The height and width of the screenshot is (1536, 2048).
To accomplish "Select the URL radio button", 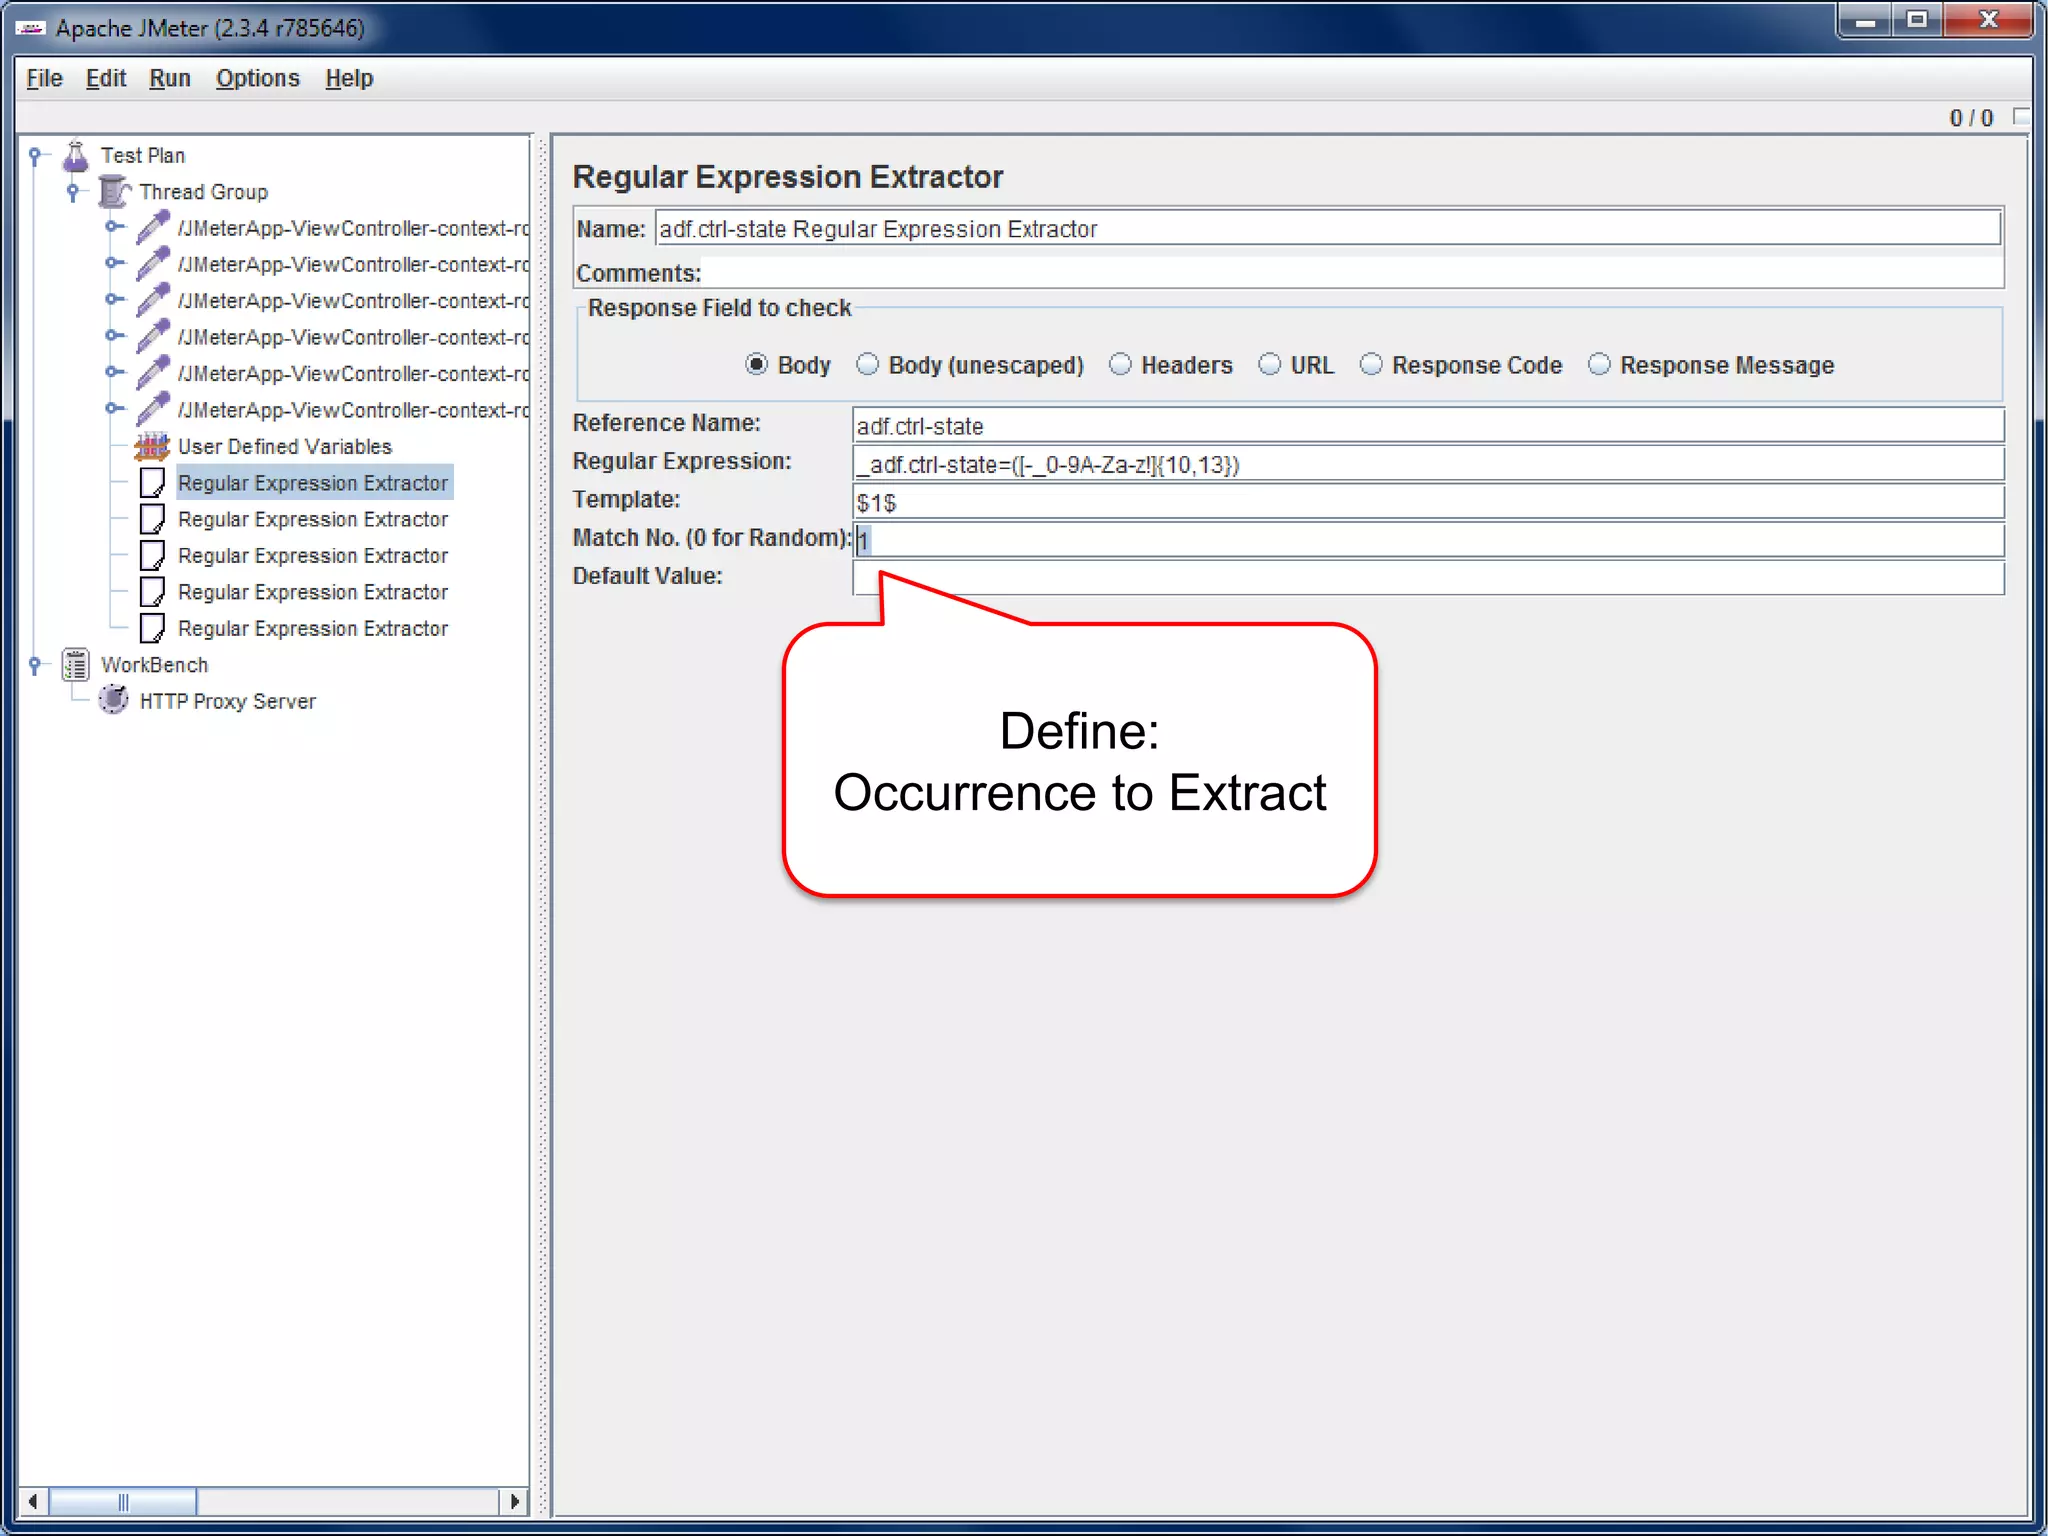I will click(1270, 365).
